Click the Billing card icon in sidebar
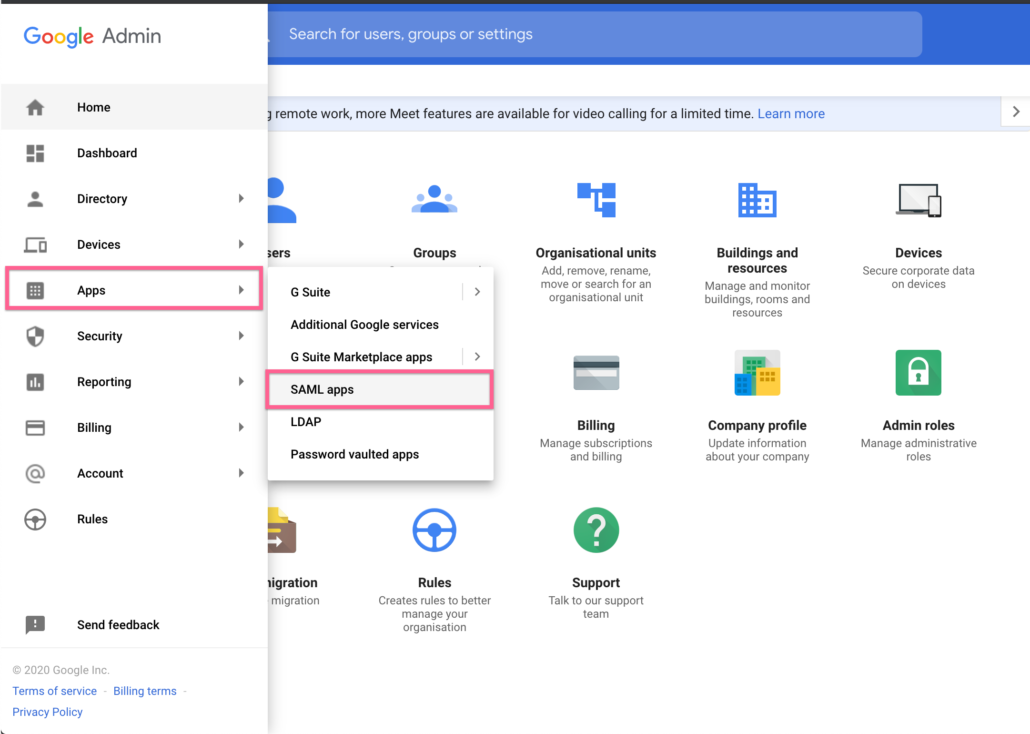This screenshot has height=734, width=1030. pos(35,428)
